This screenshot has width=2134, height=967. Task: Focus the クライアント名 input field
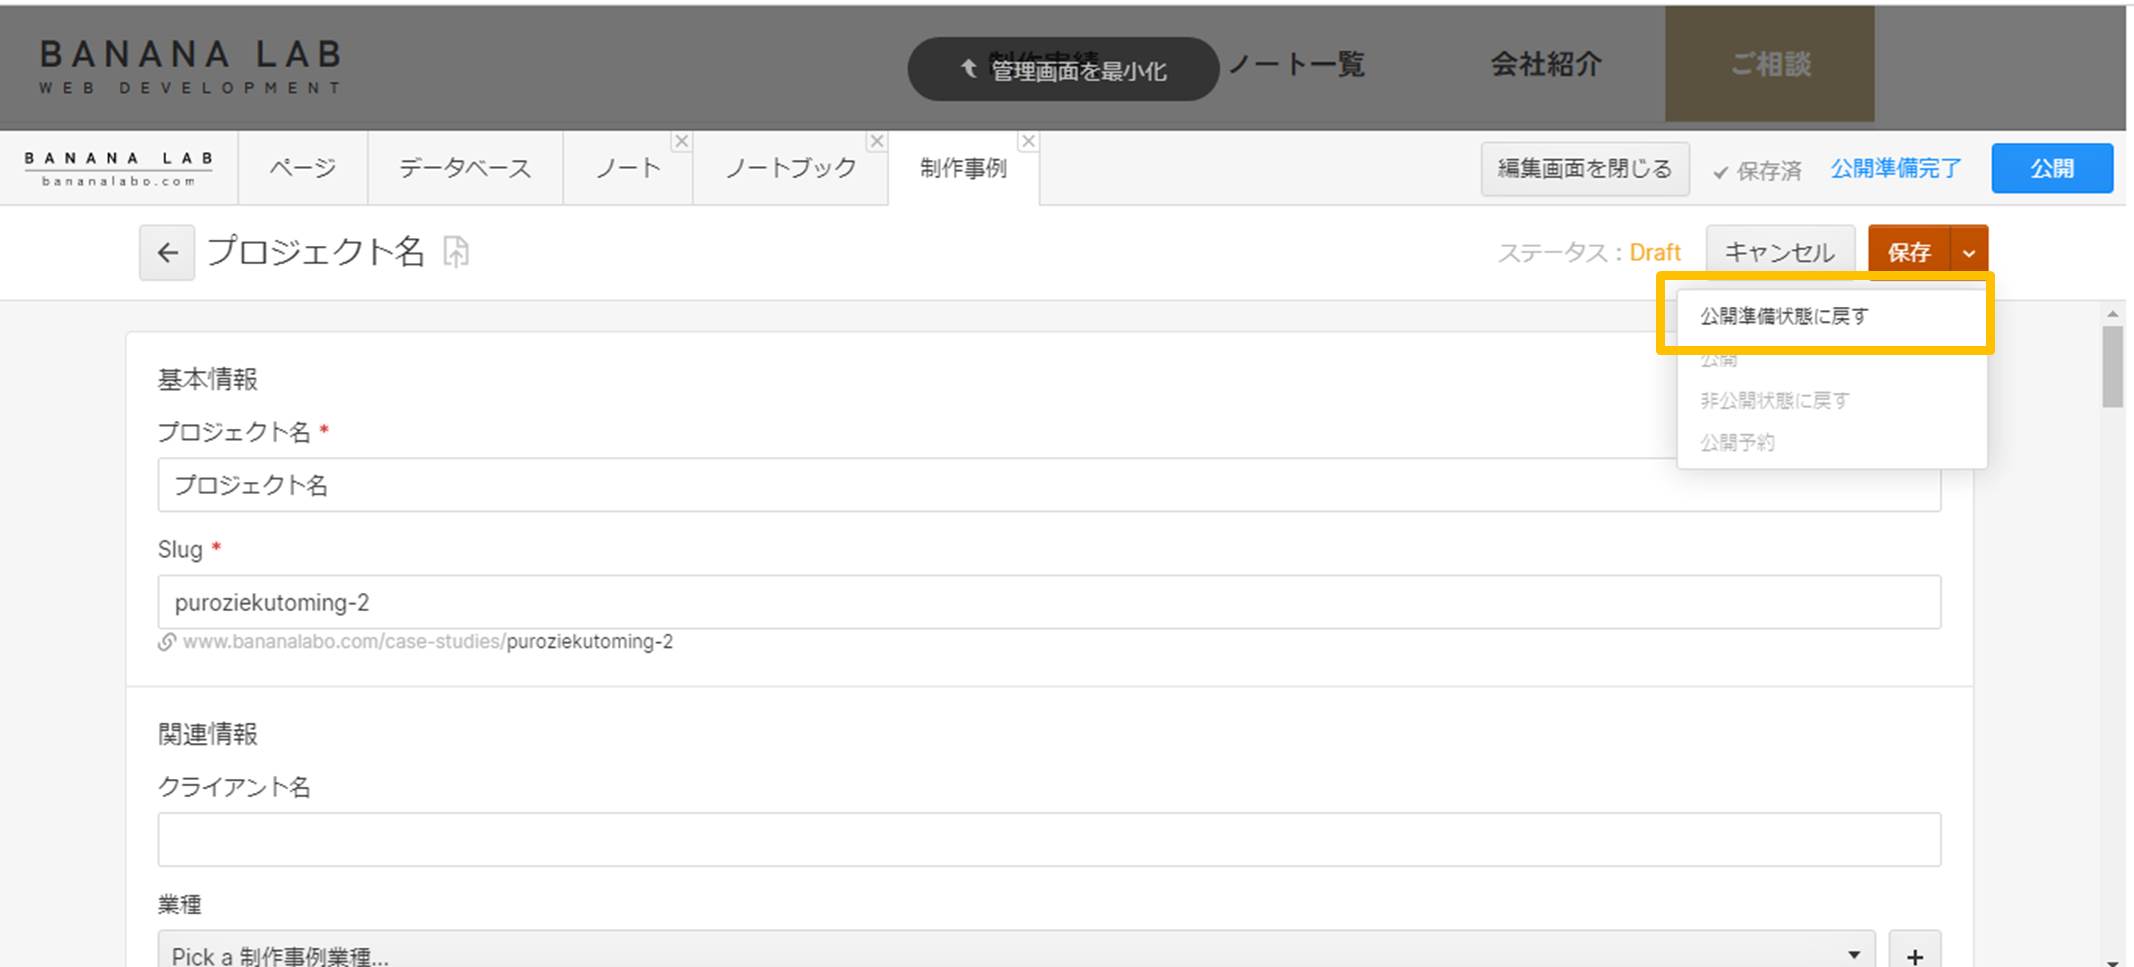[x=1049, y=839]
